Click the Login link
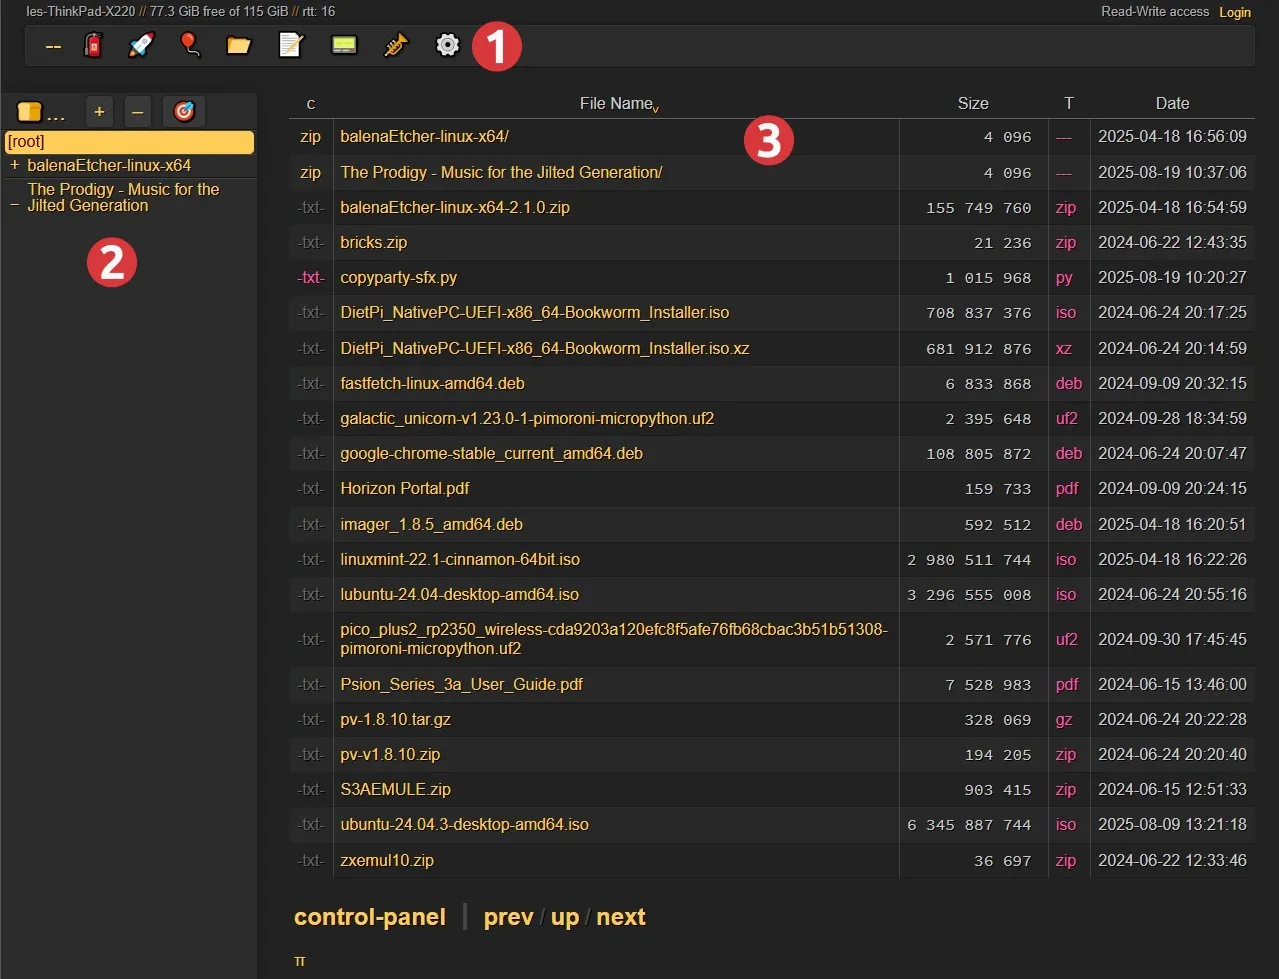This screenshot has height=979, width=1279. pos(1235,12)
